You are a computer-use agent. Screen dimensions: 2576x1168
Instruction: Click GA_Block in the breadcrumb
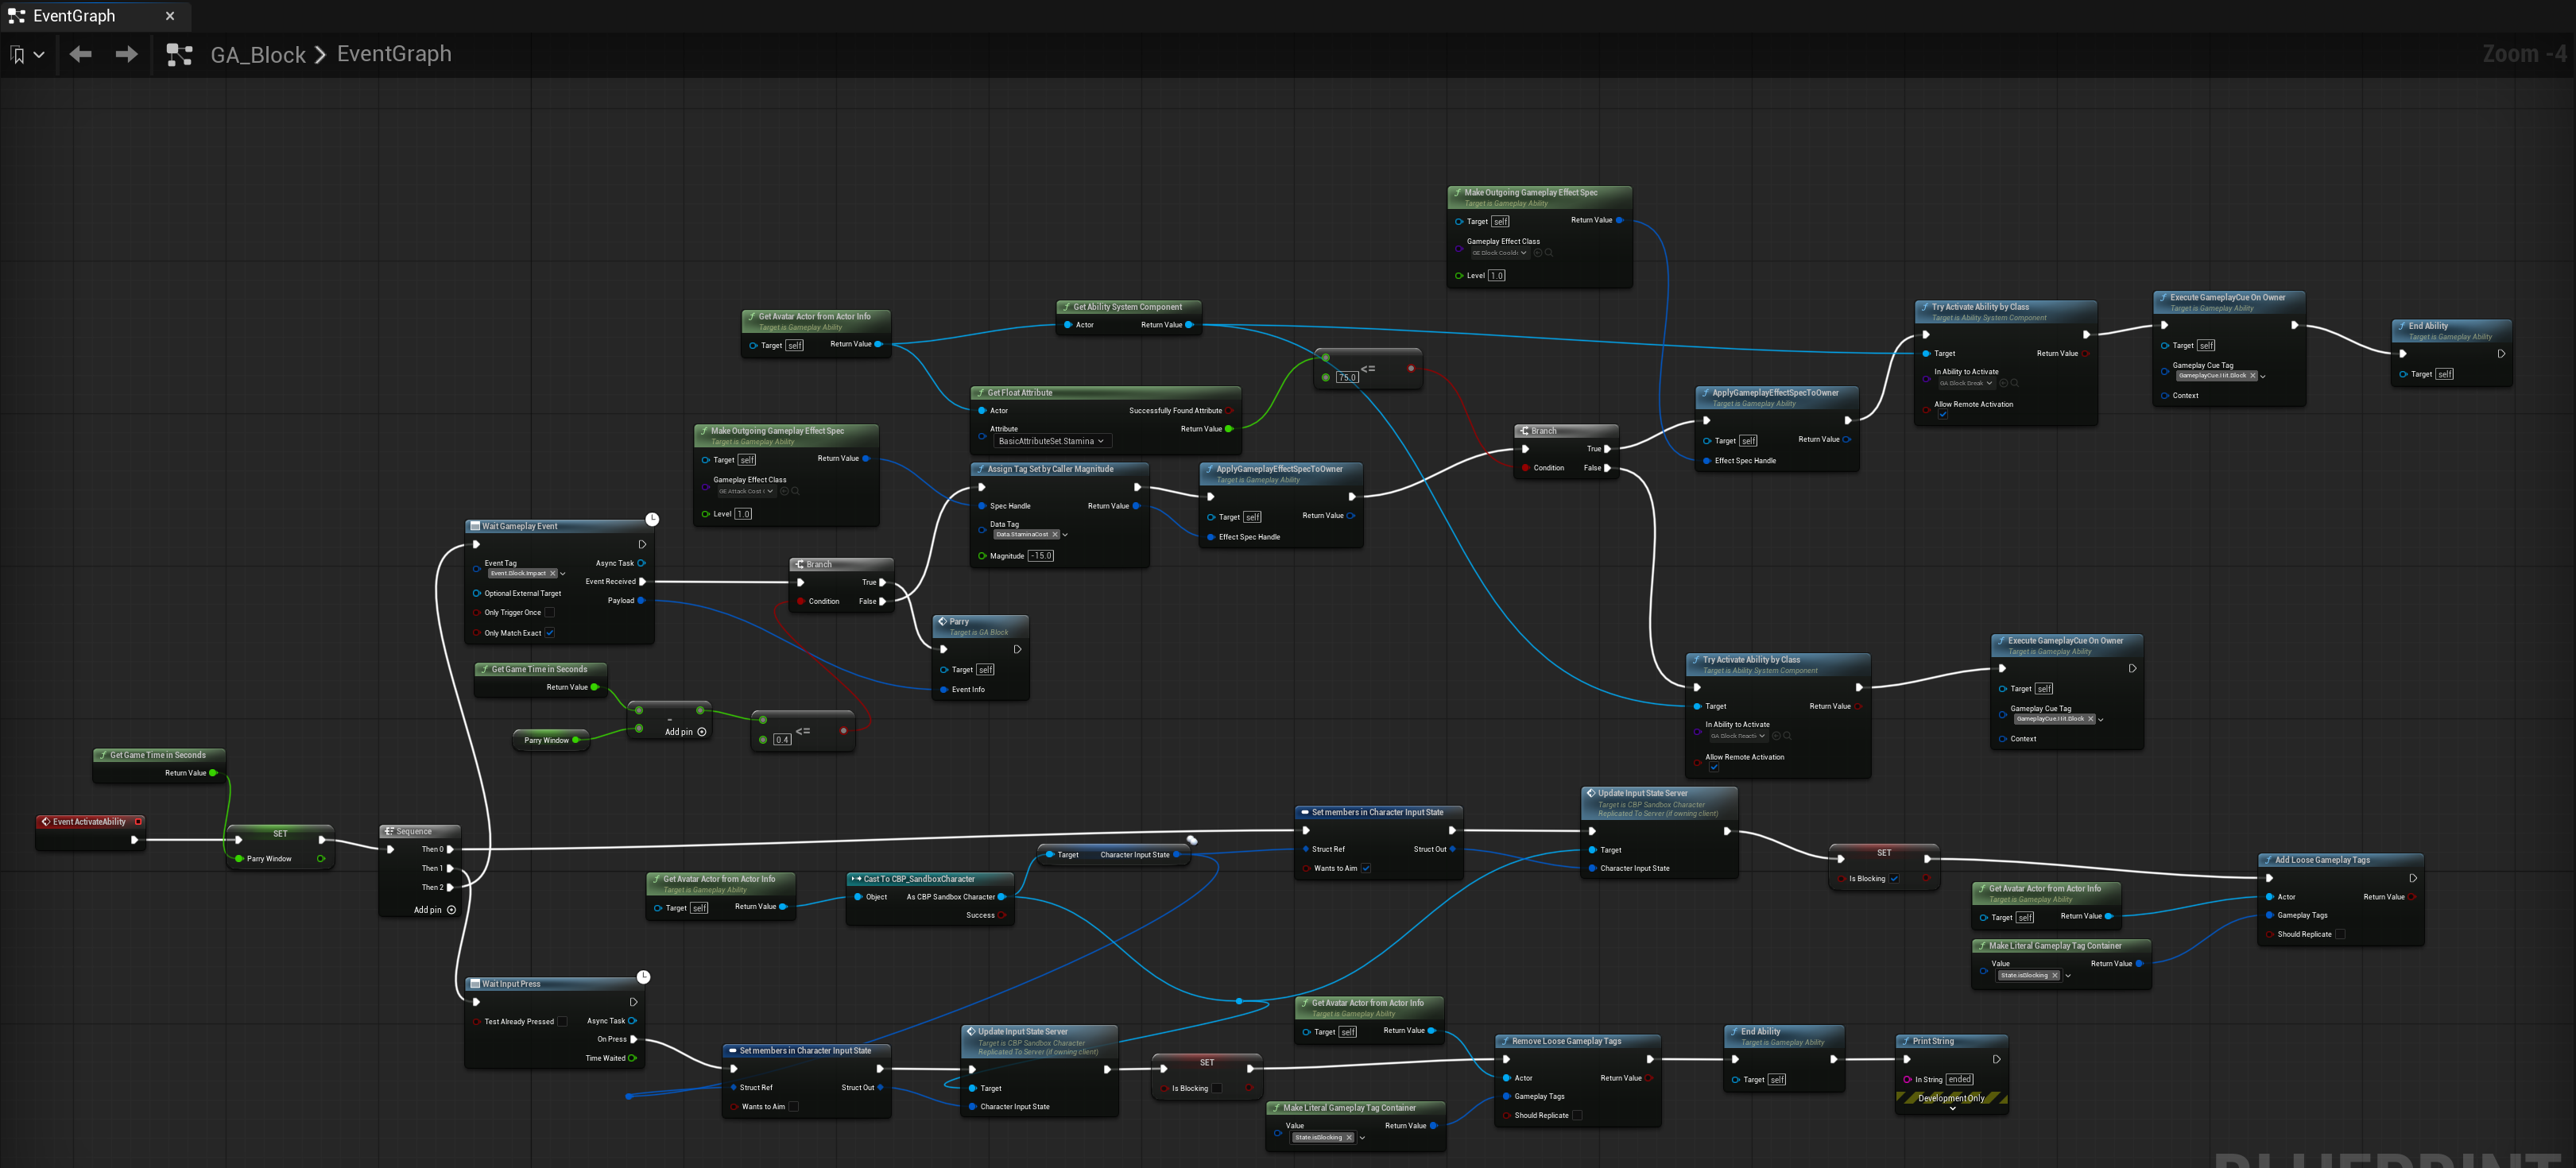point(258,54)
